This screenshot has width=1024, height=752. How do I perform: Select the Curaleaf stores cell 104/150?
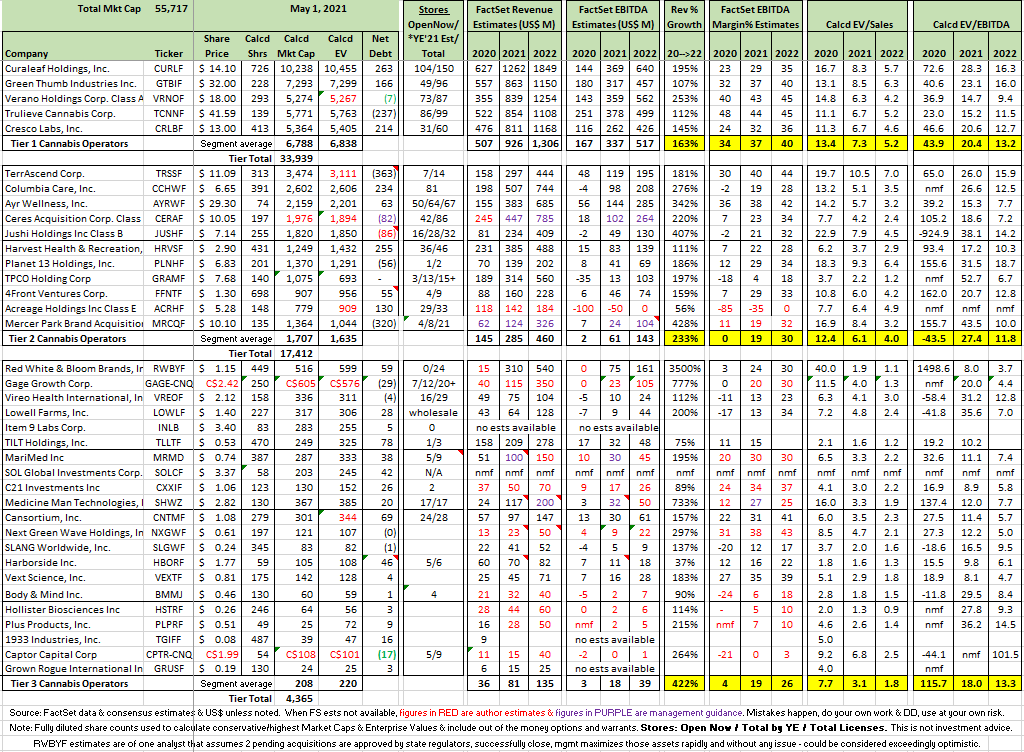(434, 69)
